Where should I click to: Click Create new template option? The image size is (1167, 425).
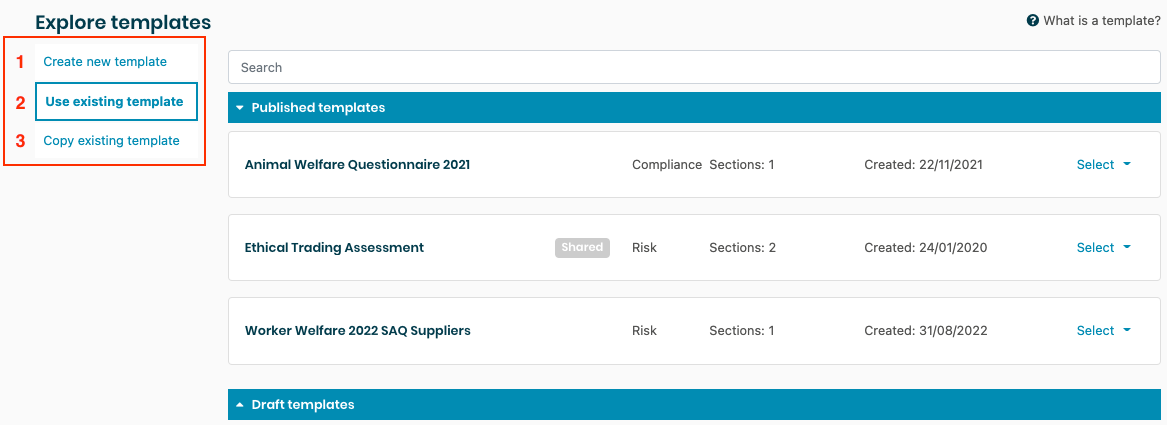click(x=105, y=62)
